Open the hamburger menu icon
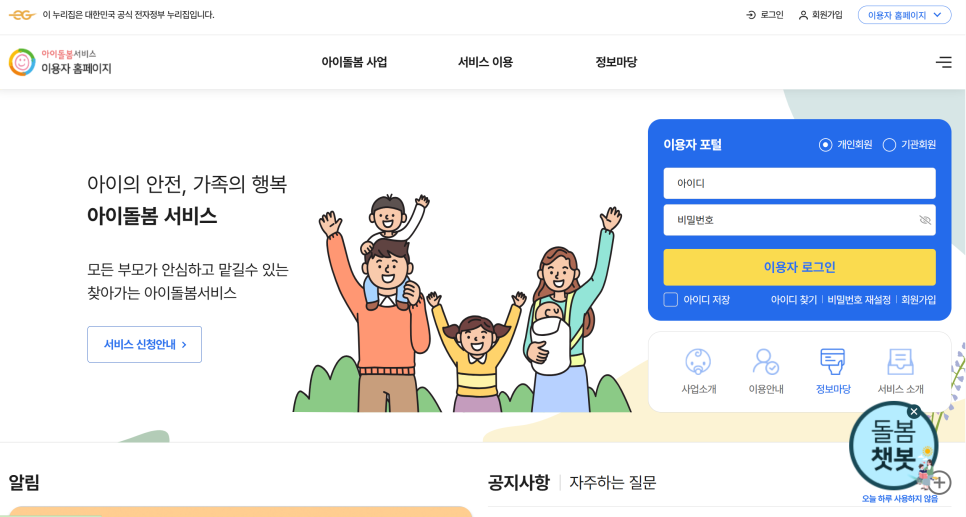This screenshot has width=966, height=517. (943, 62)
